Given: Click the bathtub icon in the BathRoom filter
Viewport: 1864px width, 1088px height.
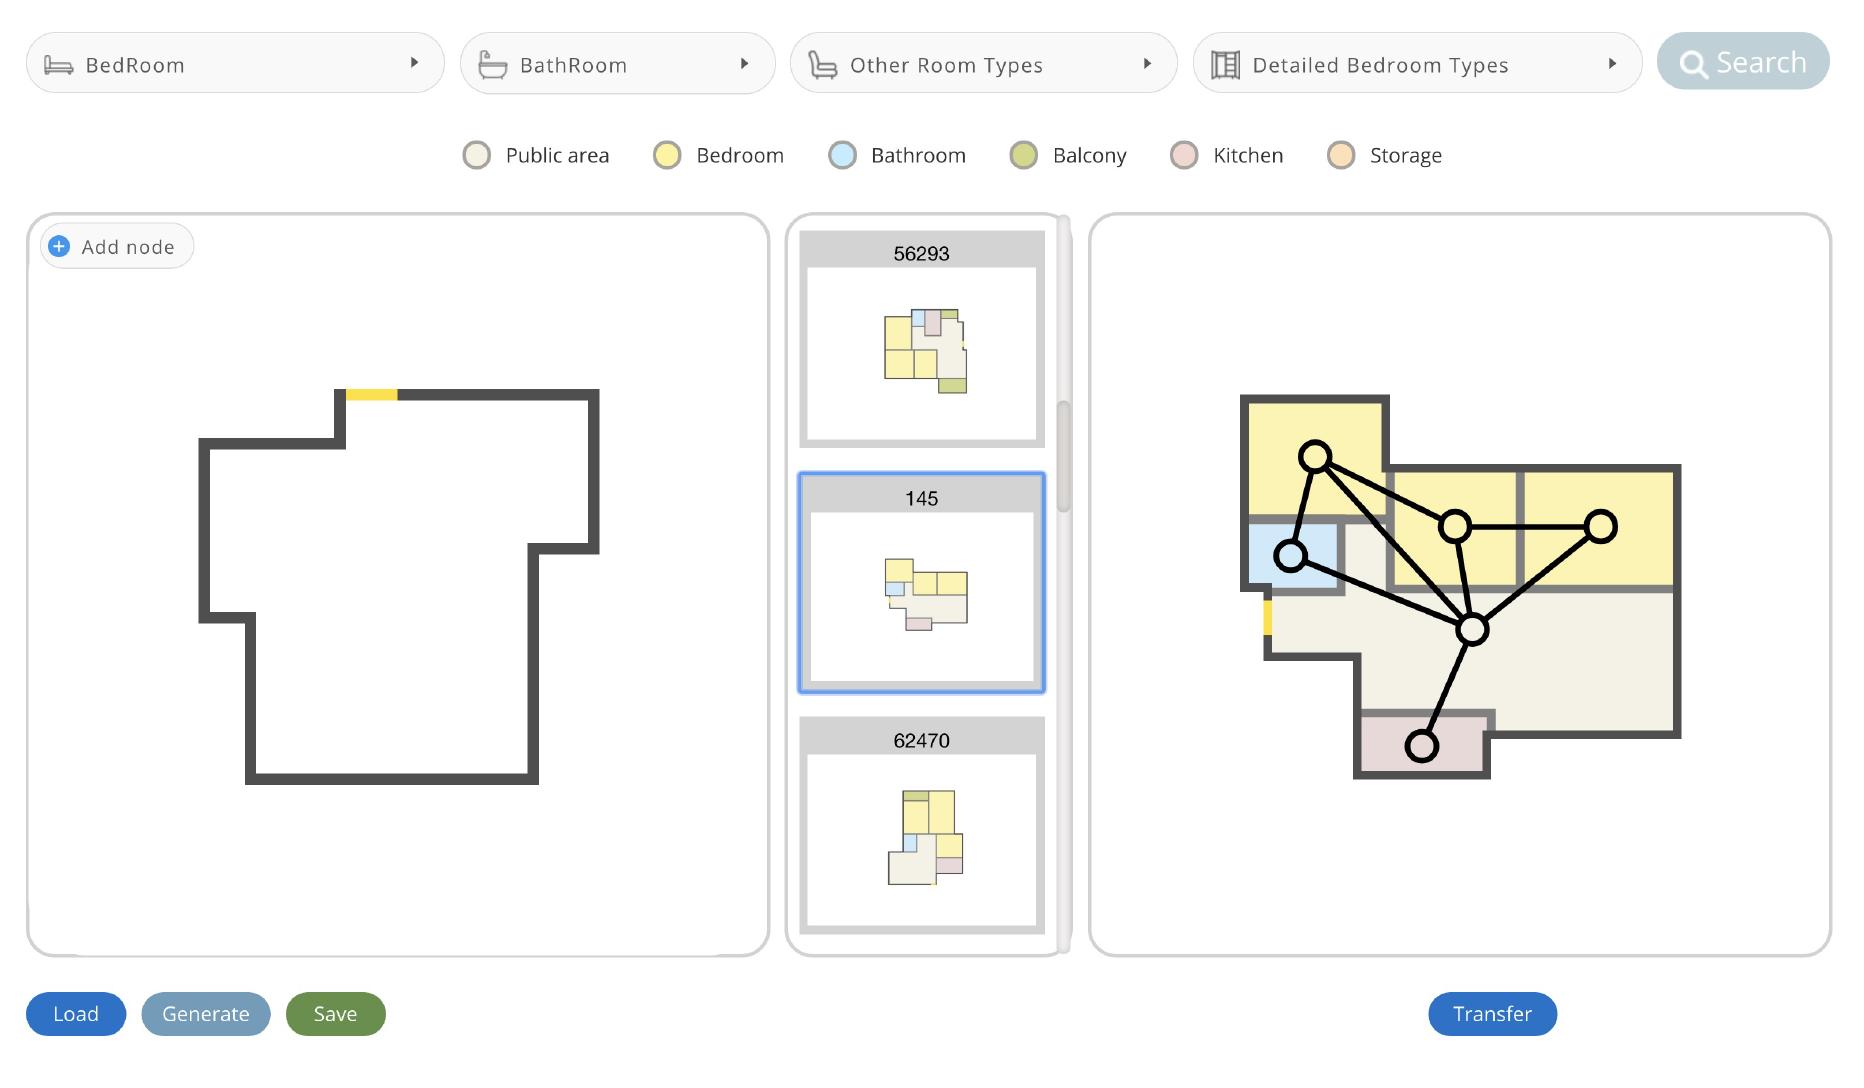Looking at the screenshot, I should (x=492, y=63).
